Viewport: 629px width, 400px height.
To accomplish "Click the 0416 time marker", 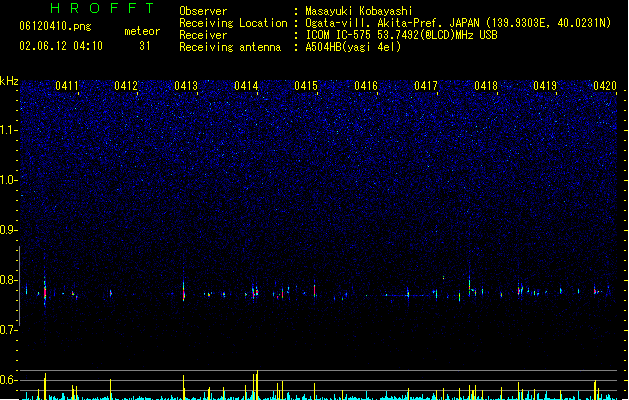I will [x=366, y=86].
